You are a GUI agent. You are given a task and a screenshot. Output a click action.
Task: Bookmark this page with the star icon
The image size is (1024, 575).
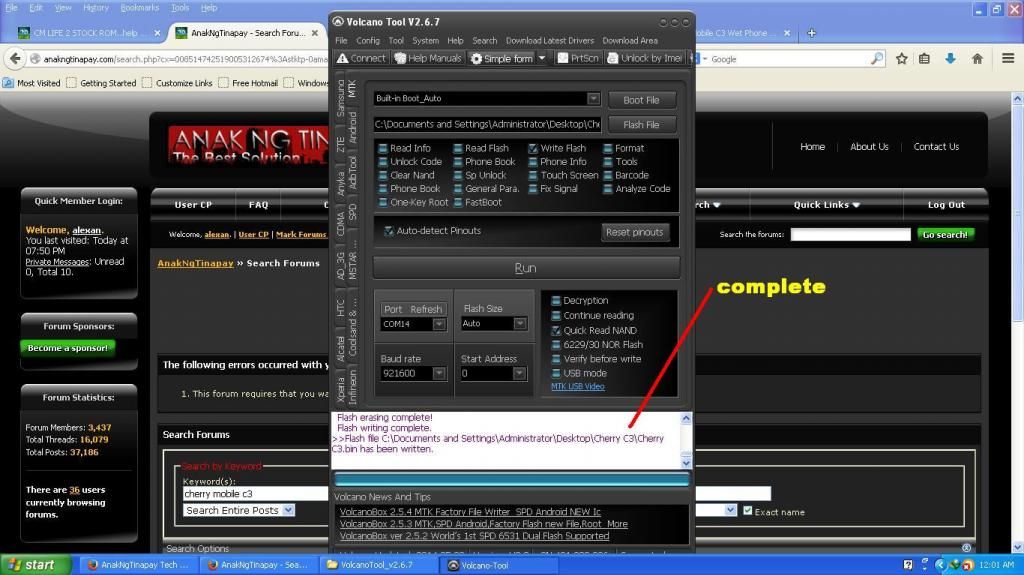pyautogui.click(x=902, y=59)
